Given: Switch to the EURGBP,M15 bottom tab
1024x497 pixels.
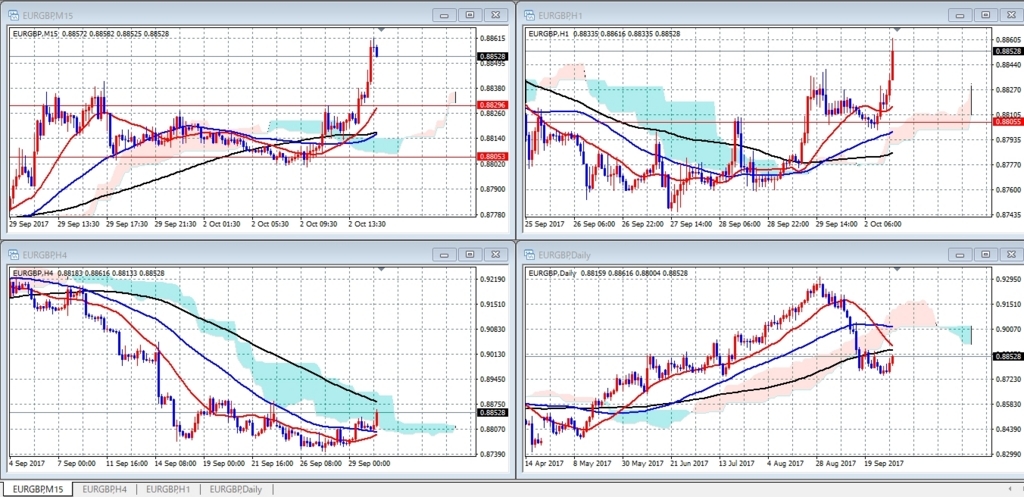Looking at the screenshot, I should pos(37,489).
